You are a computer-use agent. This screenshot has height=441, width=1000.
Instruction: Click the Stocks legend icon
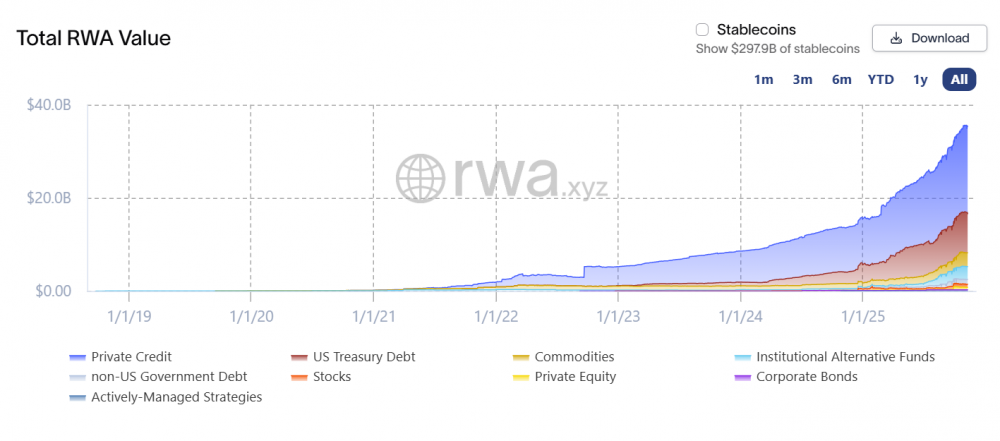pyautogui.click(x=299, y=377)
